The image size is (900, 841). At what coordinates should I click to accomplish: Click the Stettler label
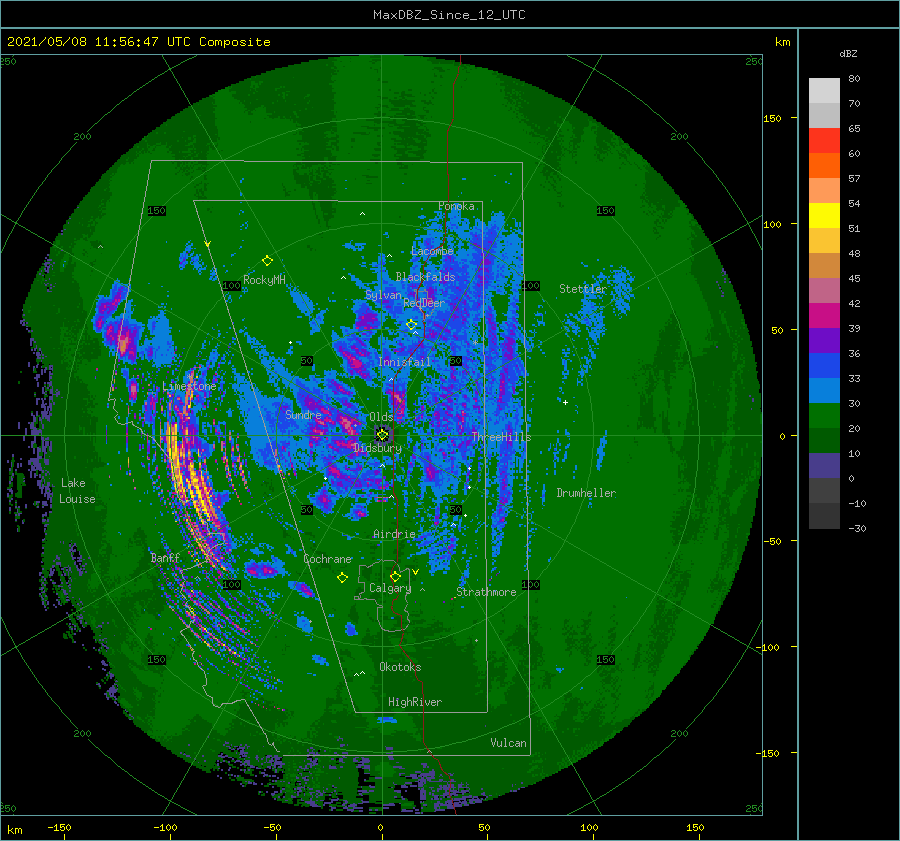583,289
